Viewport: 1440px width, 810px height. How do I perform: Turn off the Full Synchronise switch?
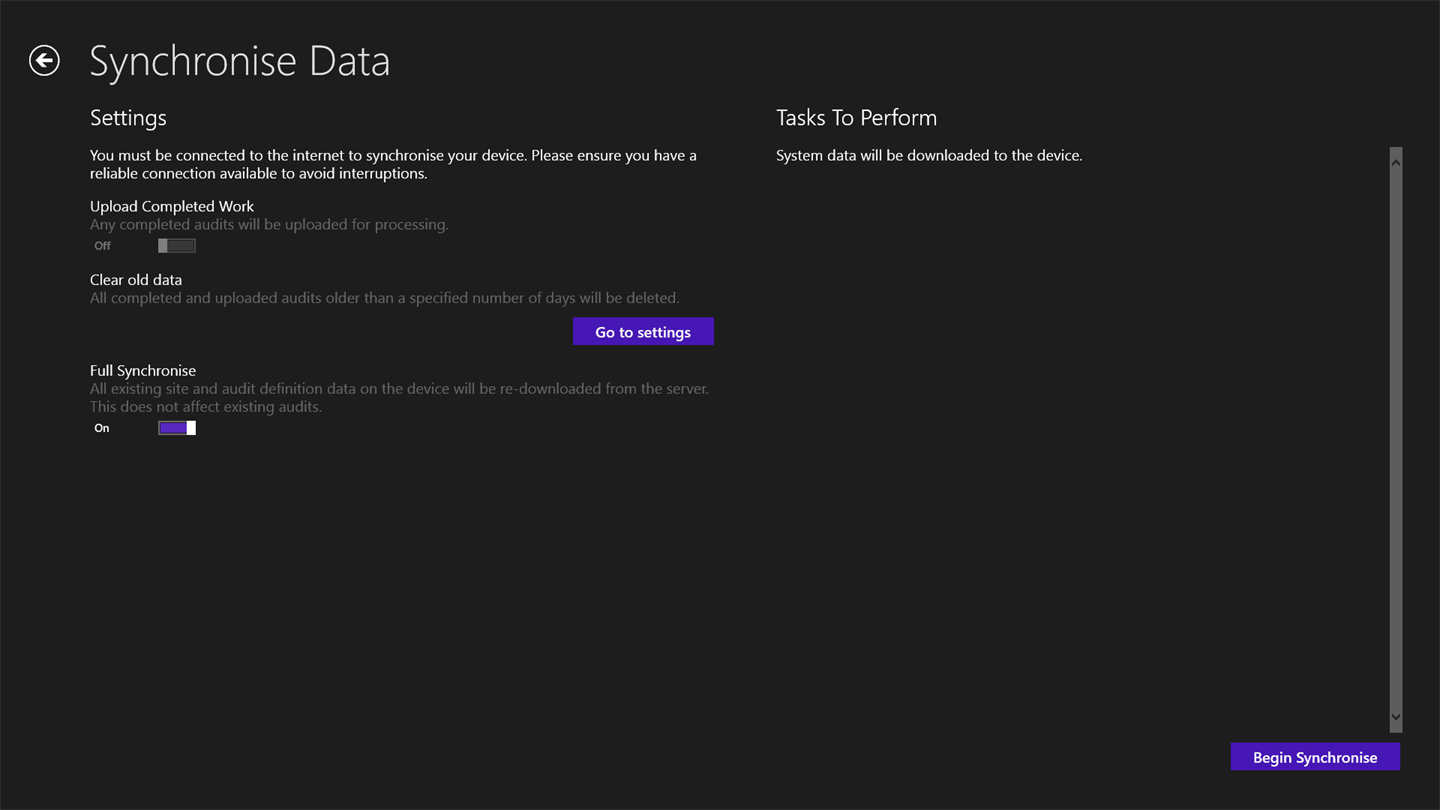point(177,428)
